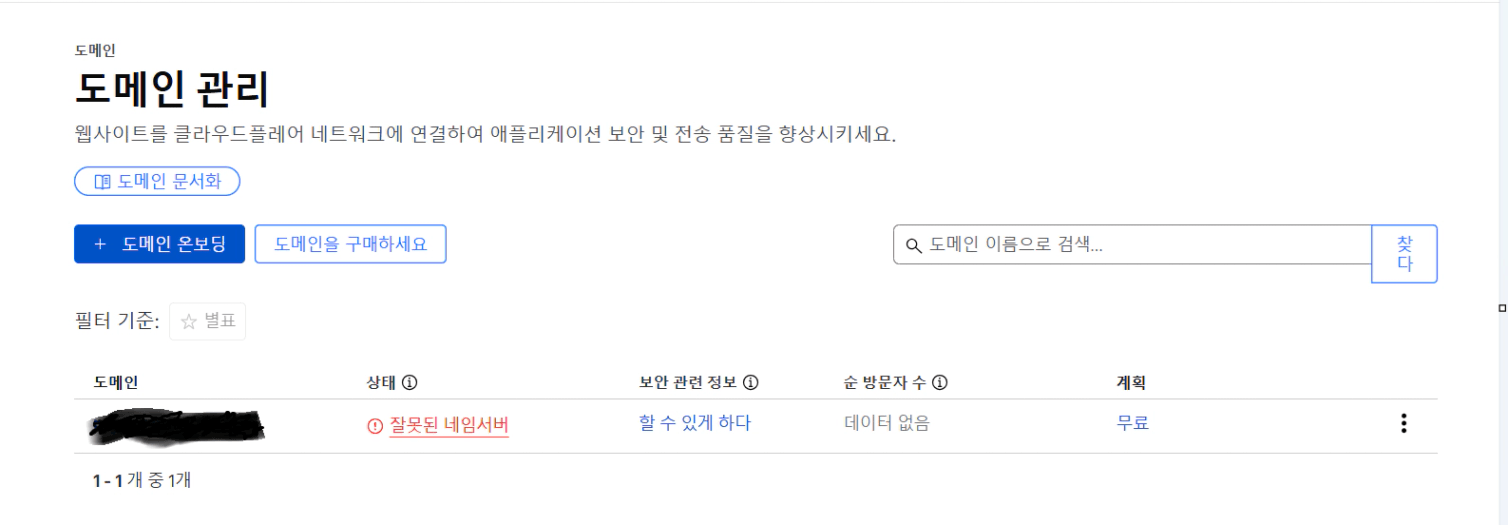
Task: Open the blacked-out domain name in the table
Action: [176, 426]
